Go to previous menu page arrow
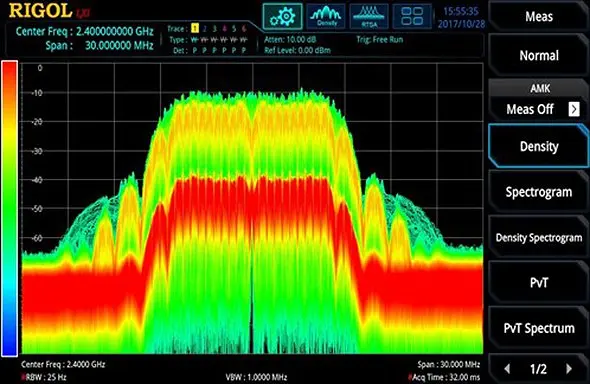 [x=507, y=369]
